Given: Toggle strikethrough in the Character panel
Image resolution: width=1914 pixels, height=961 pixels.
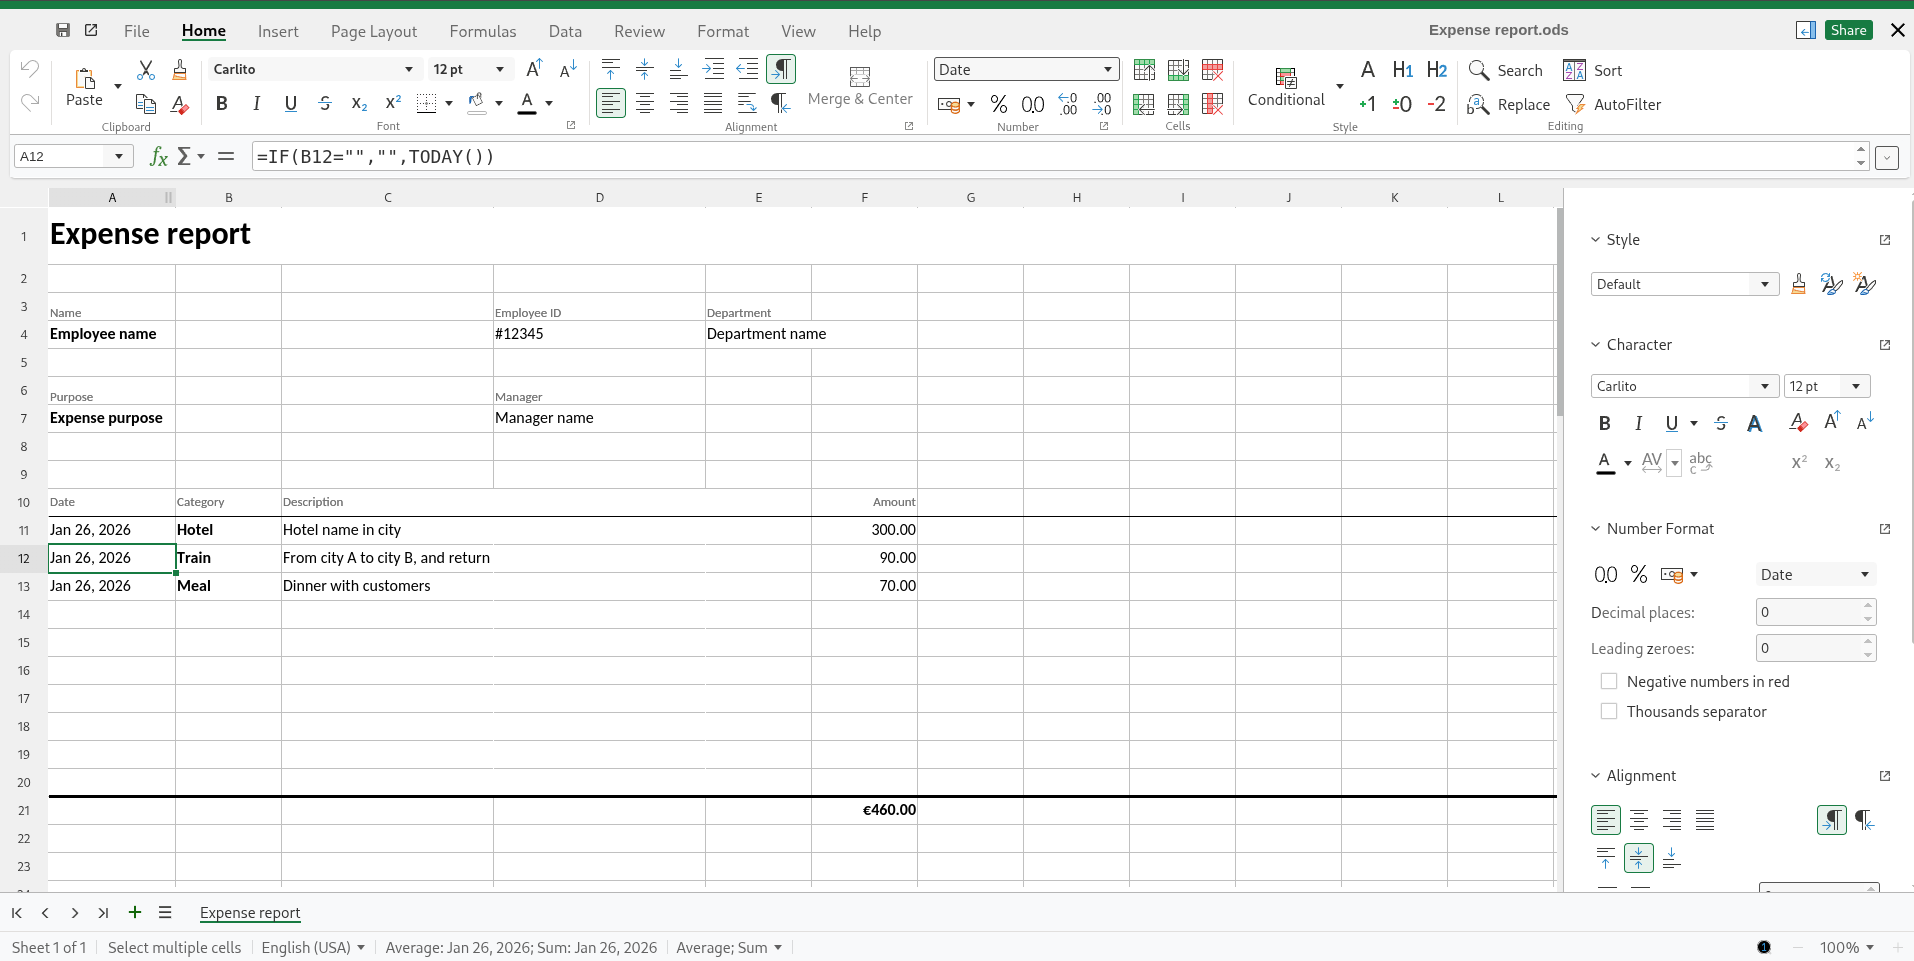Looking at the screenshot, I should (x=1722, y=423).
